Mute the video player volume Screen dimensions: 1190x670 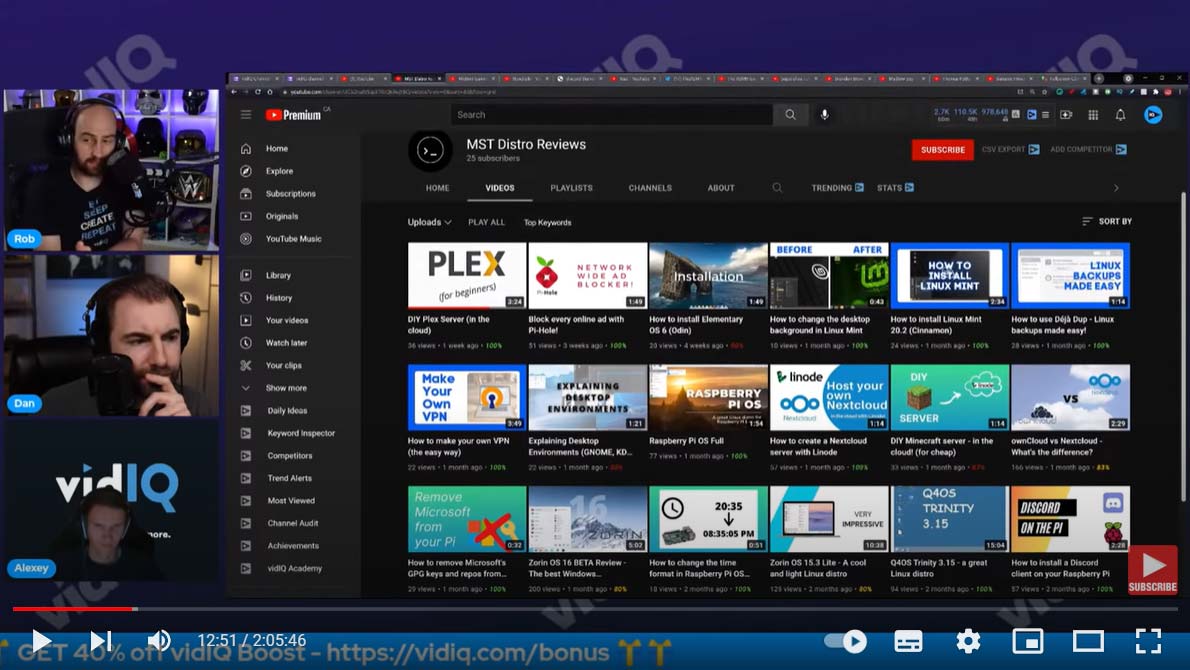point(159,641)
